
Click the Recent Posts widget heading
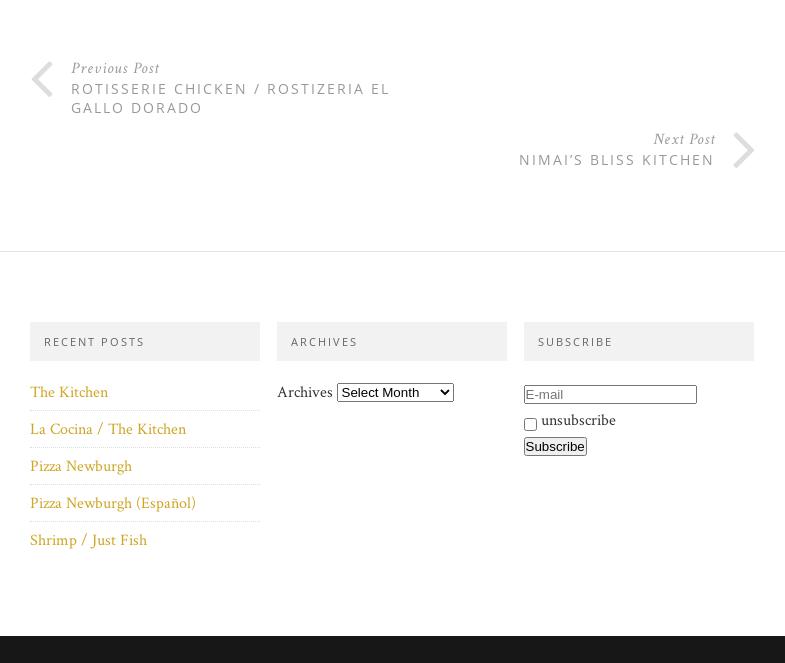tap(94, 342)
